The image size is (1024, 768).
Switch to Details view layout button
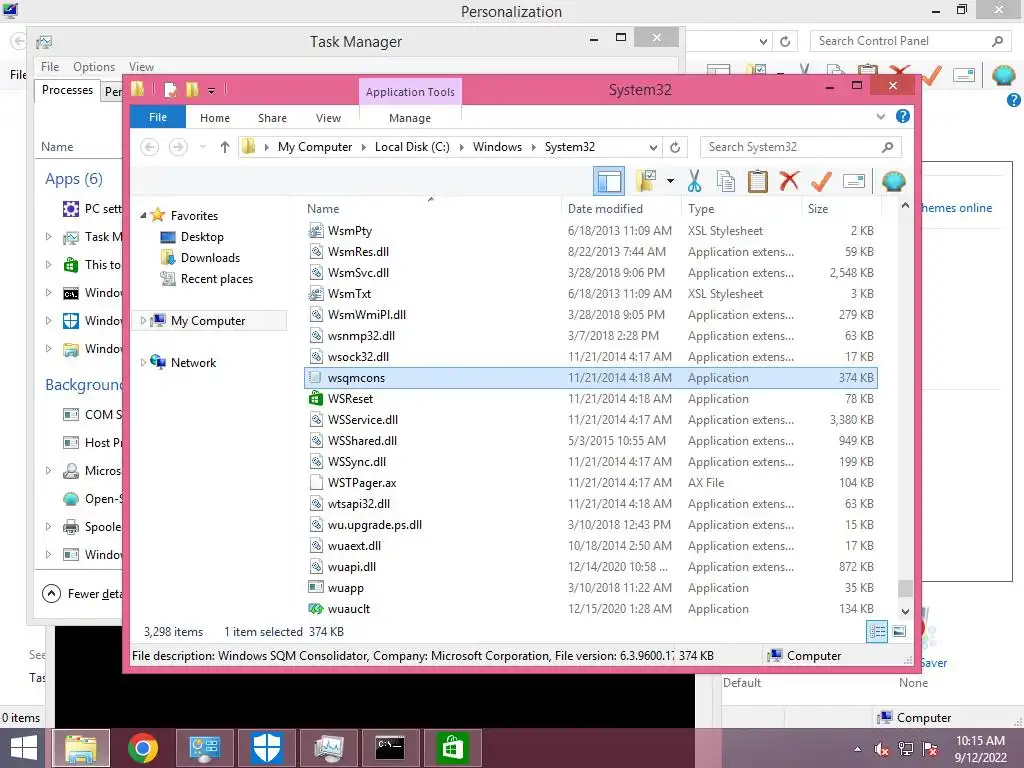(x=876, y=632)
